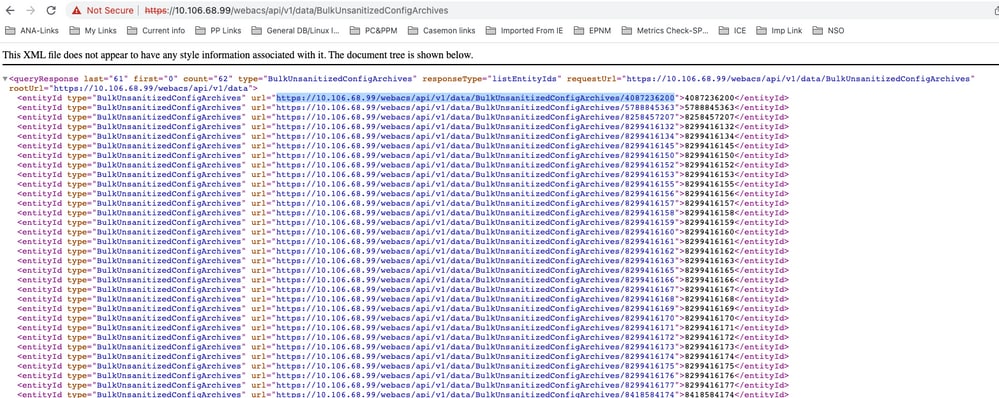Click entity ID value 8299416161
This screenshot has width=999, height=398.
(709, 241)
